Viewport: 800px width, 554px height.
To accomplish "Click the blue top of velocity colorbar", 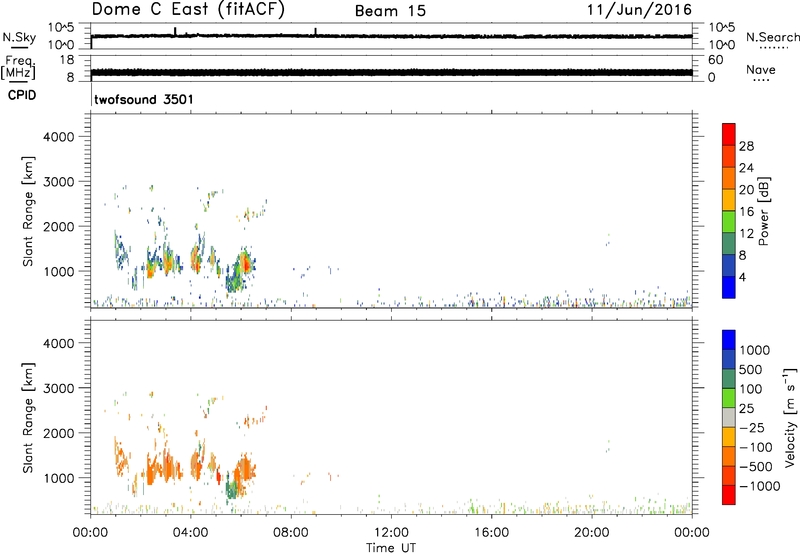I will click(729, 340).
